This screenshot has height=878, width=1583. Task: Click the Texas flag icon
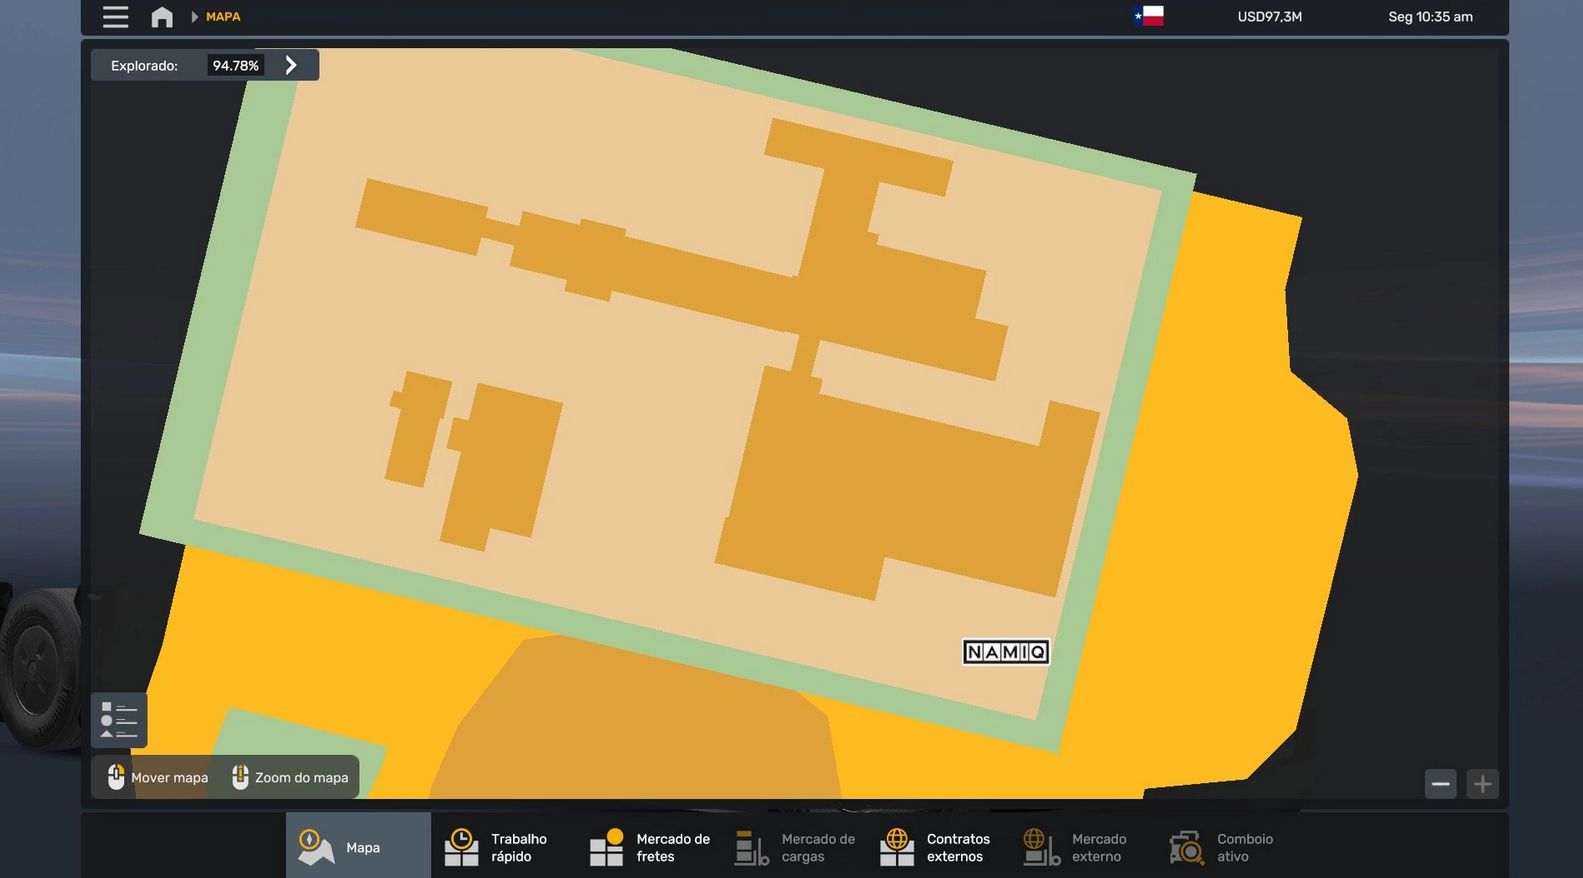1149,16
